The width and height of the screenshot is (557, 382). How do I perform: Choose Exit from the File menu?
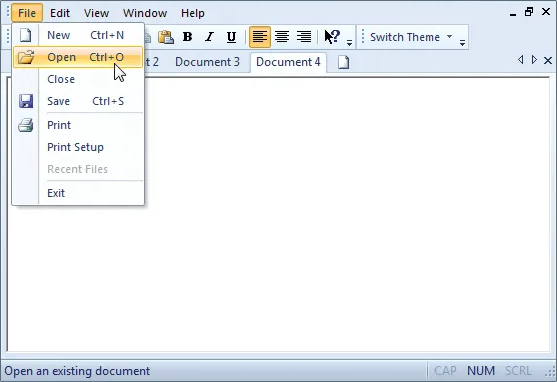(x=78, y=193)
